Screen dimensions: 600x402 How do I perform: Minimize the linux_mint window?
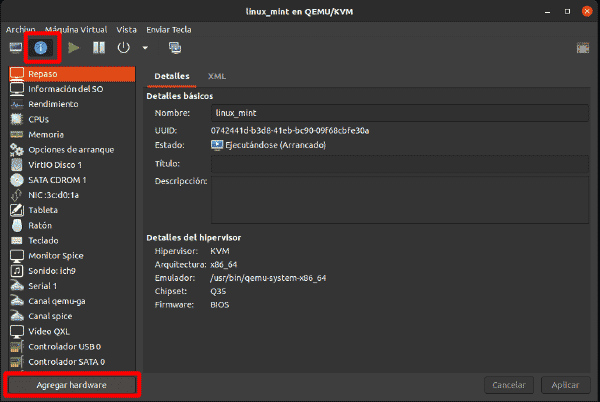click(548, 12)
